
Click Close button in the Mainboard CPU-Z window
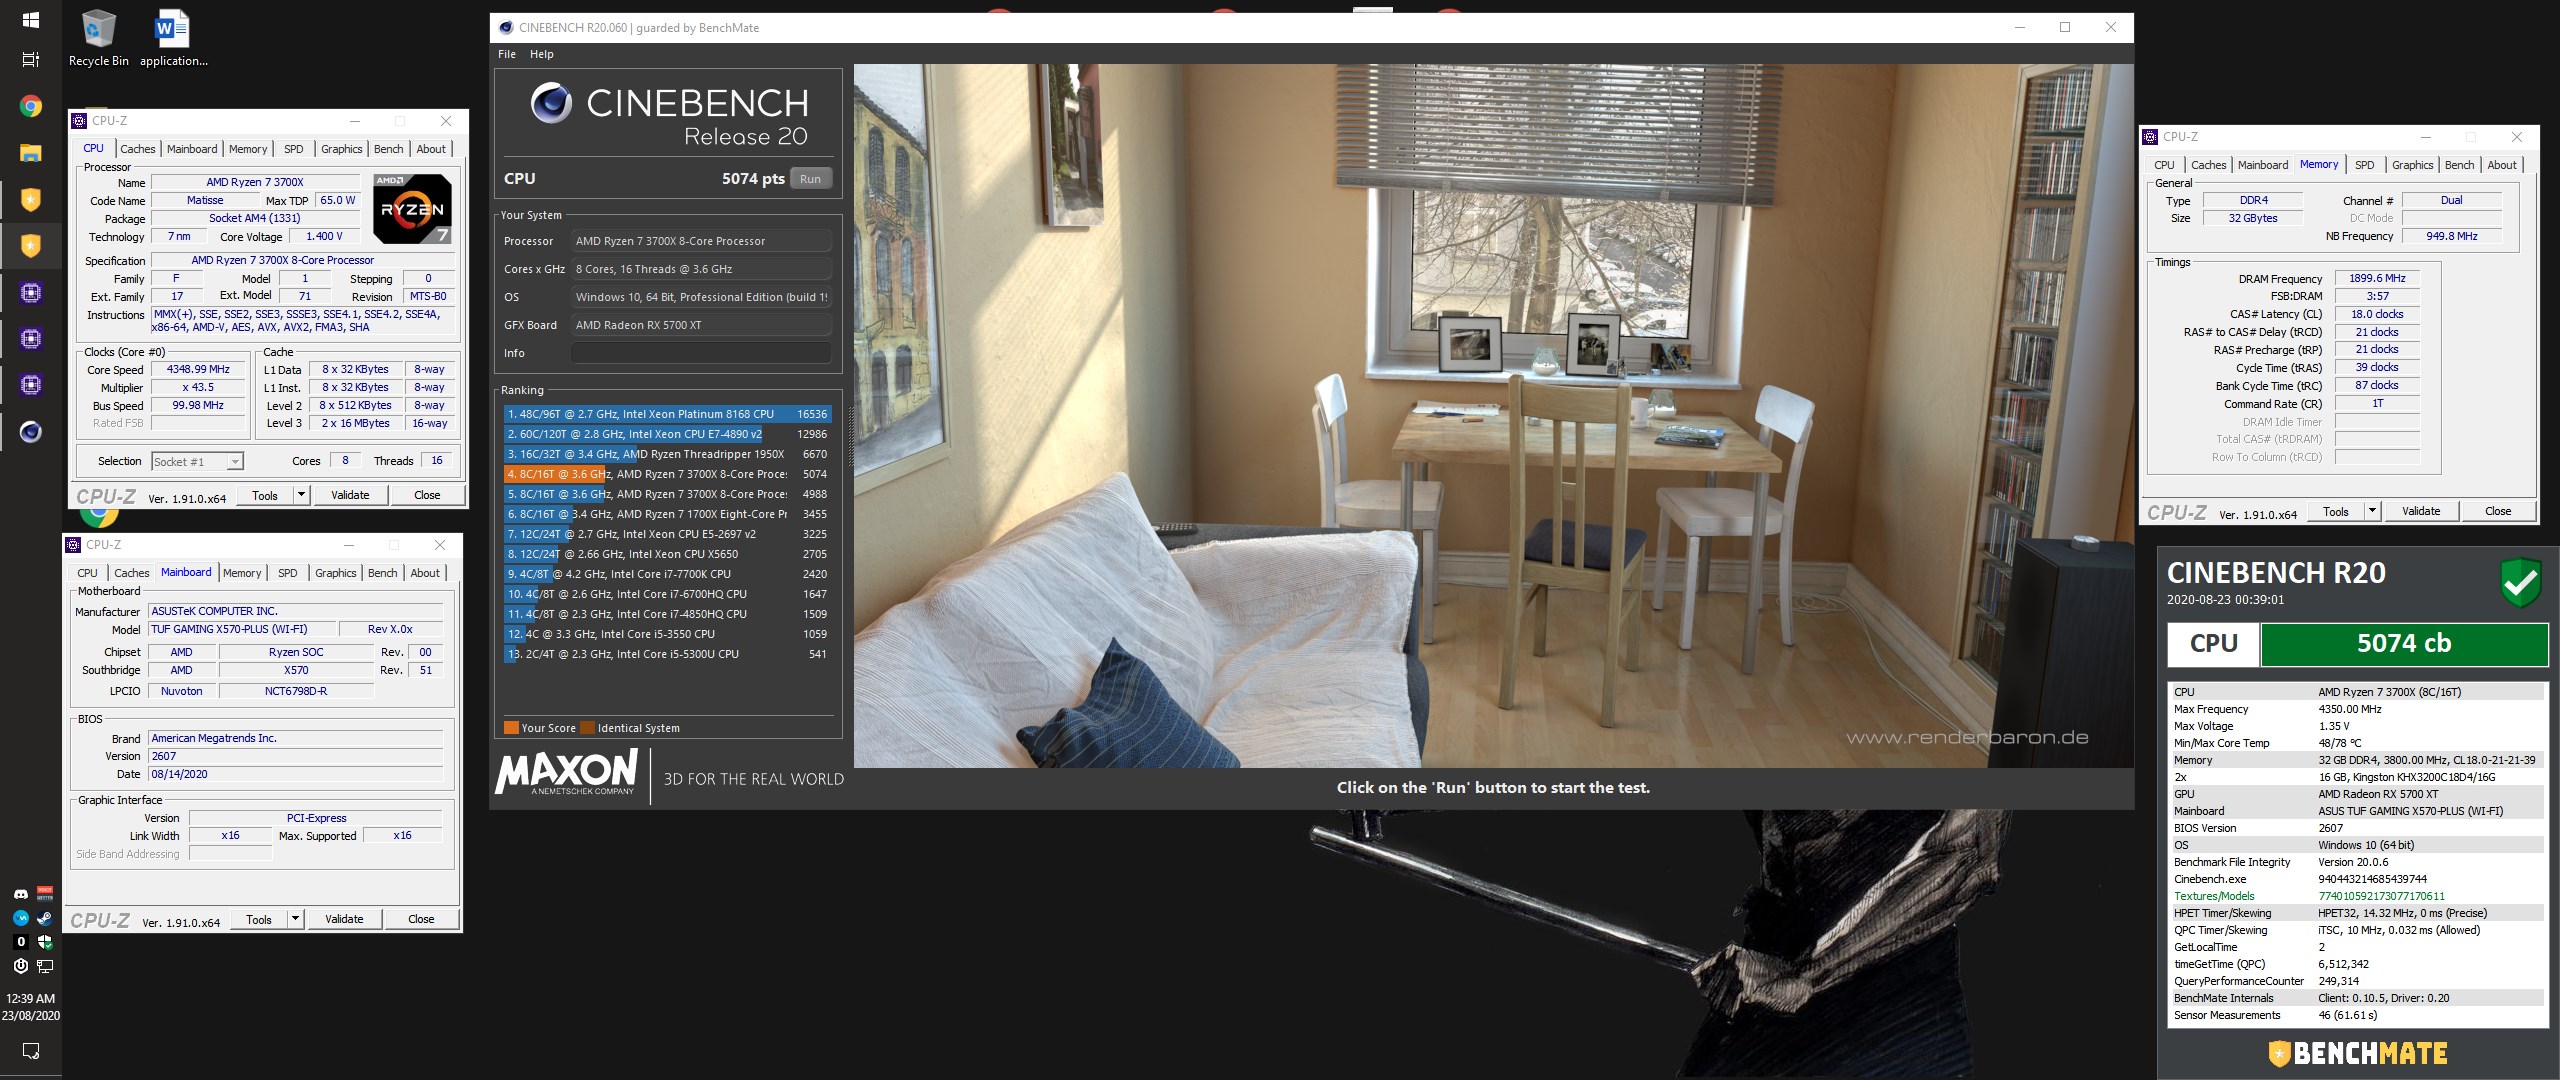click(421, 919)
